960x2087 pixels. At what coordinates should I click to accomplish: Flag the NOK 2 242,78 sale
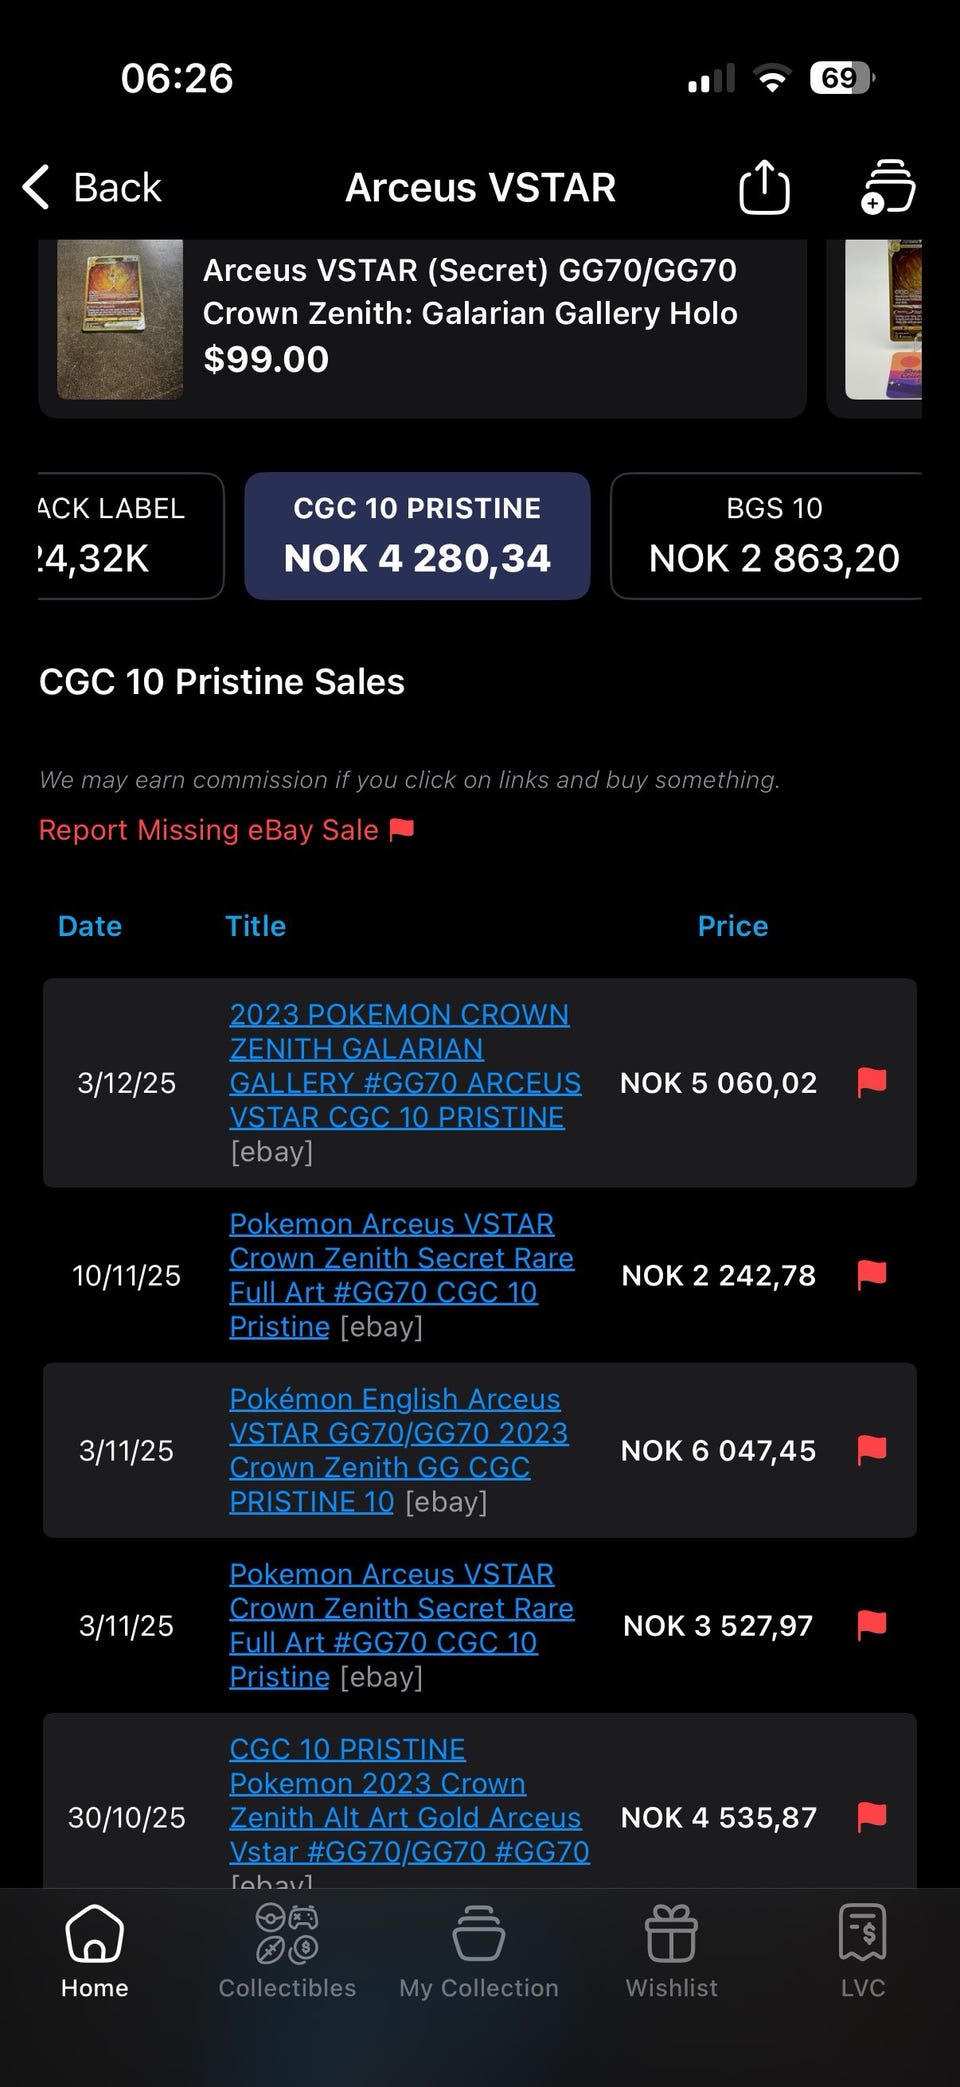pos(872,1275)
